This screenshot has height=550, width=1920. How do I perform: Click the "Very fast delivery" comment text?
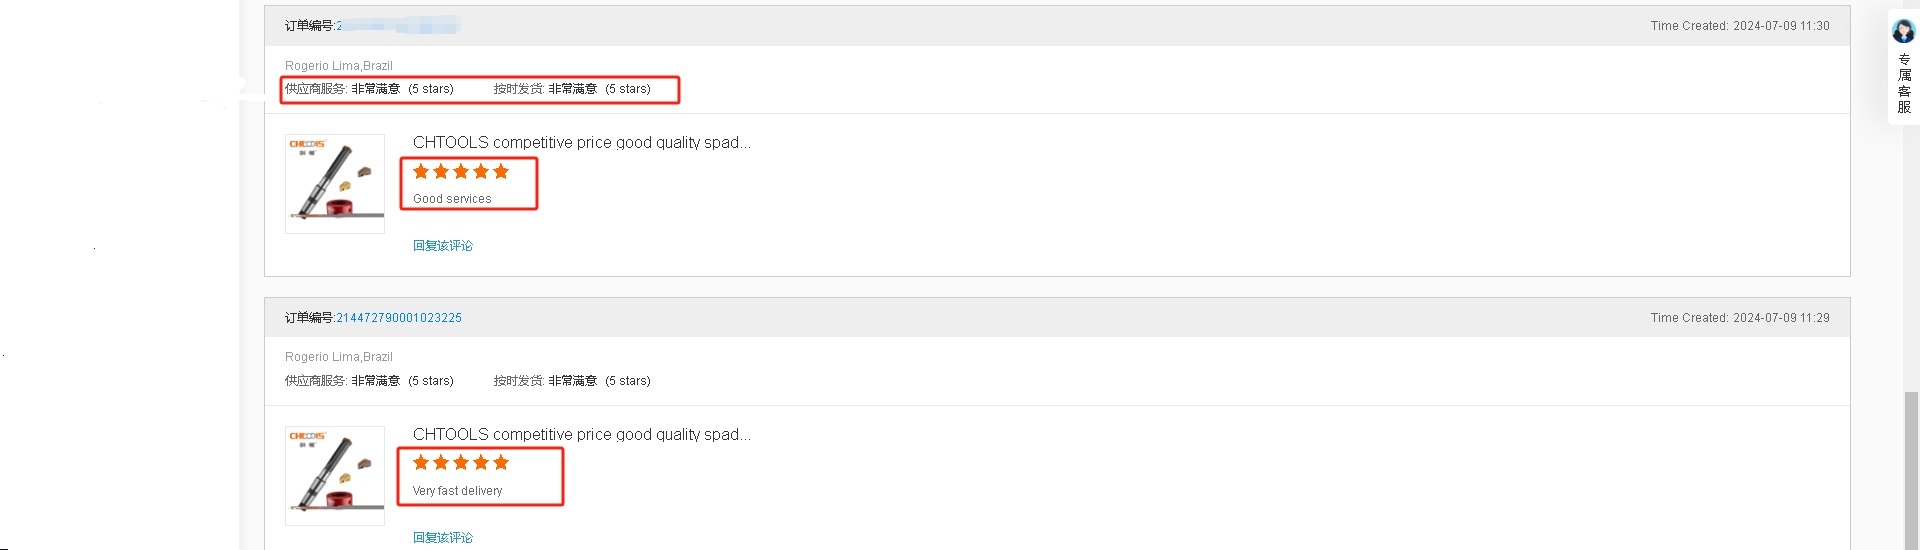click(x=457, y=491)
